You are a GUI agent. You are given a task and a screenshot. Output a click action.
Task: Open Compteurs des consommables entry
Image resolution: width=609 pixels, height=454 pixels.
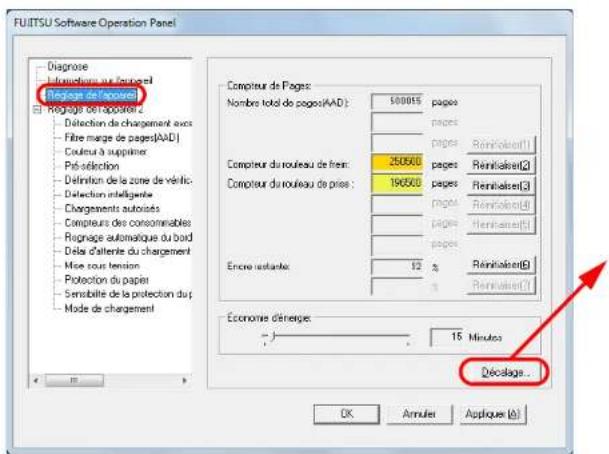click(x=128, y=223)
